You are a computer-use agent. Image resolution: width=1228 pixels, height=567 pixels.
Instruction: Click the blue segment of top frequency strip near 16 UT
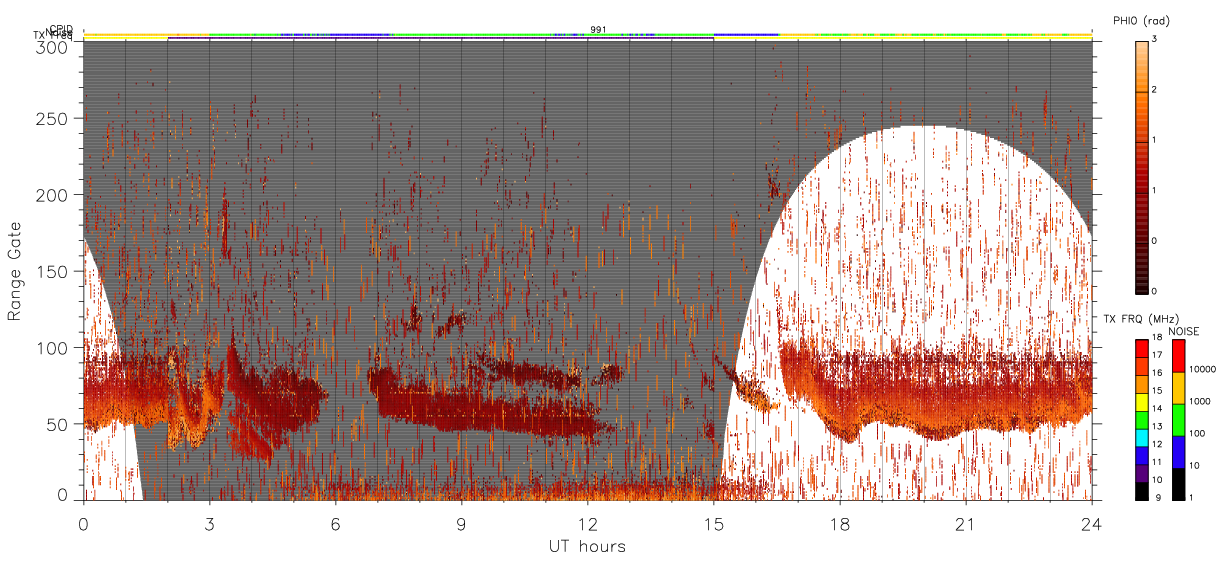[746, 34]
